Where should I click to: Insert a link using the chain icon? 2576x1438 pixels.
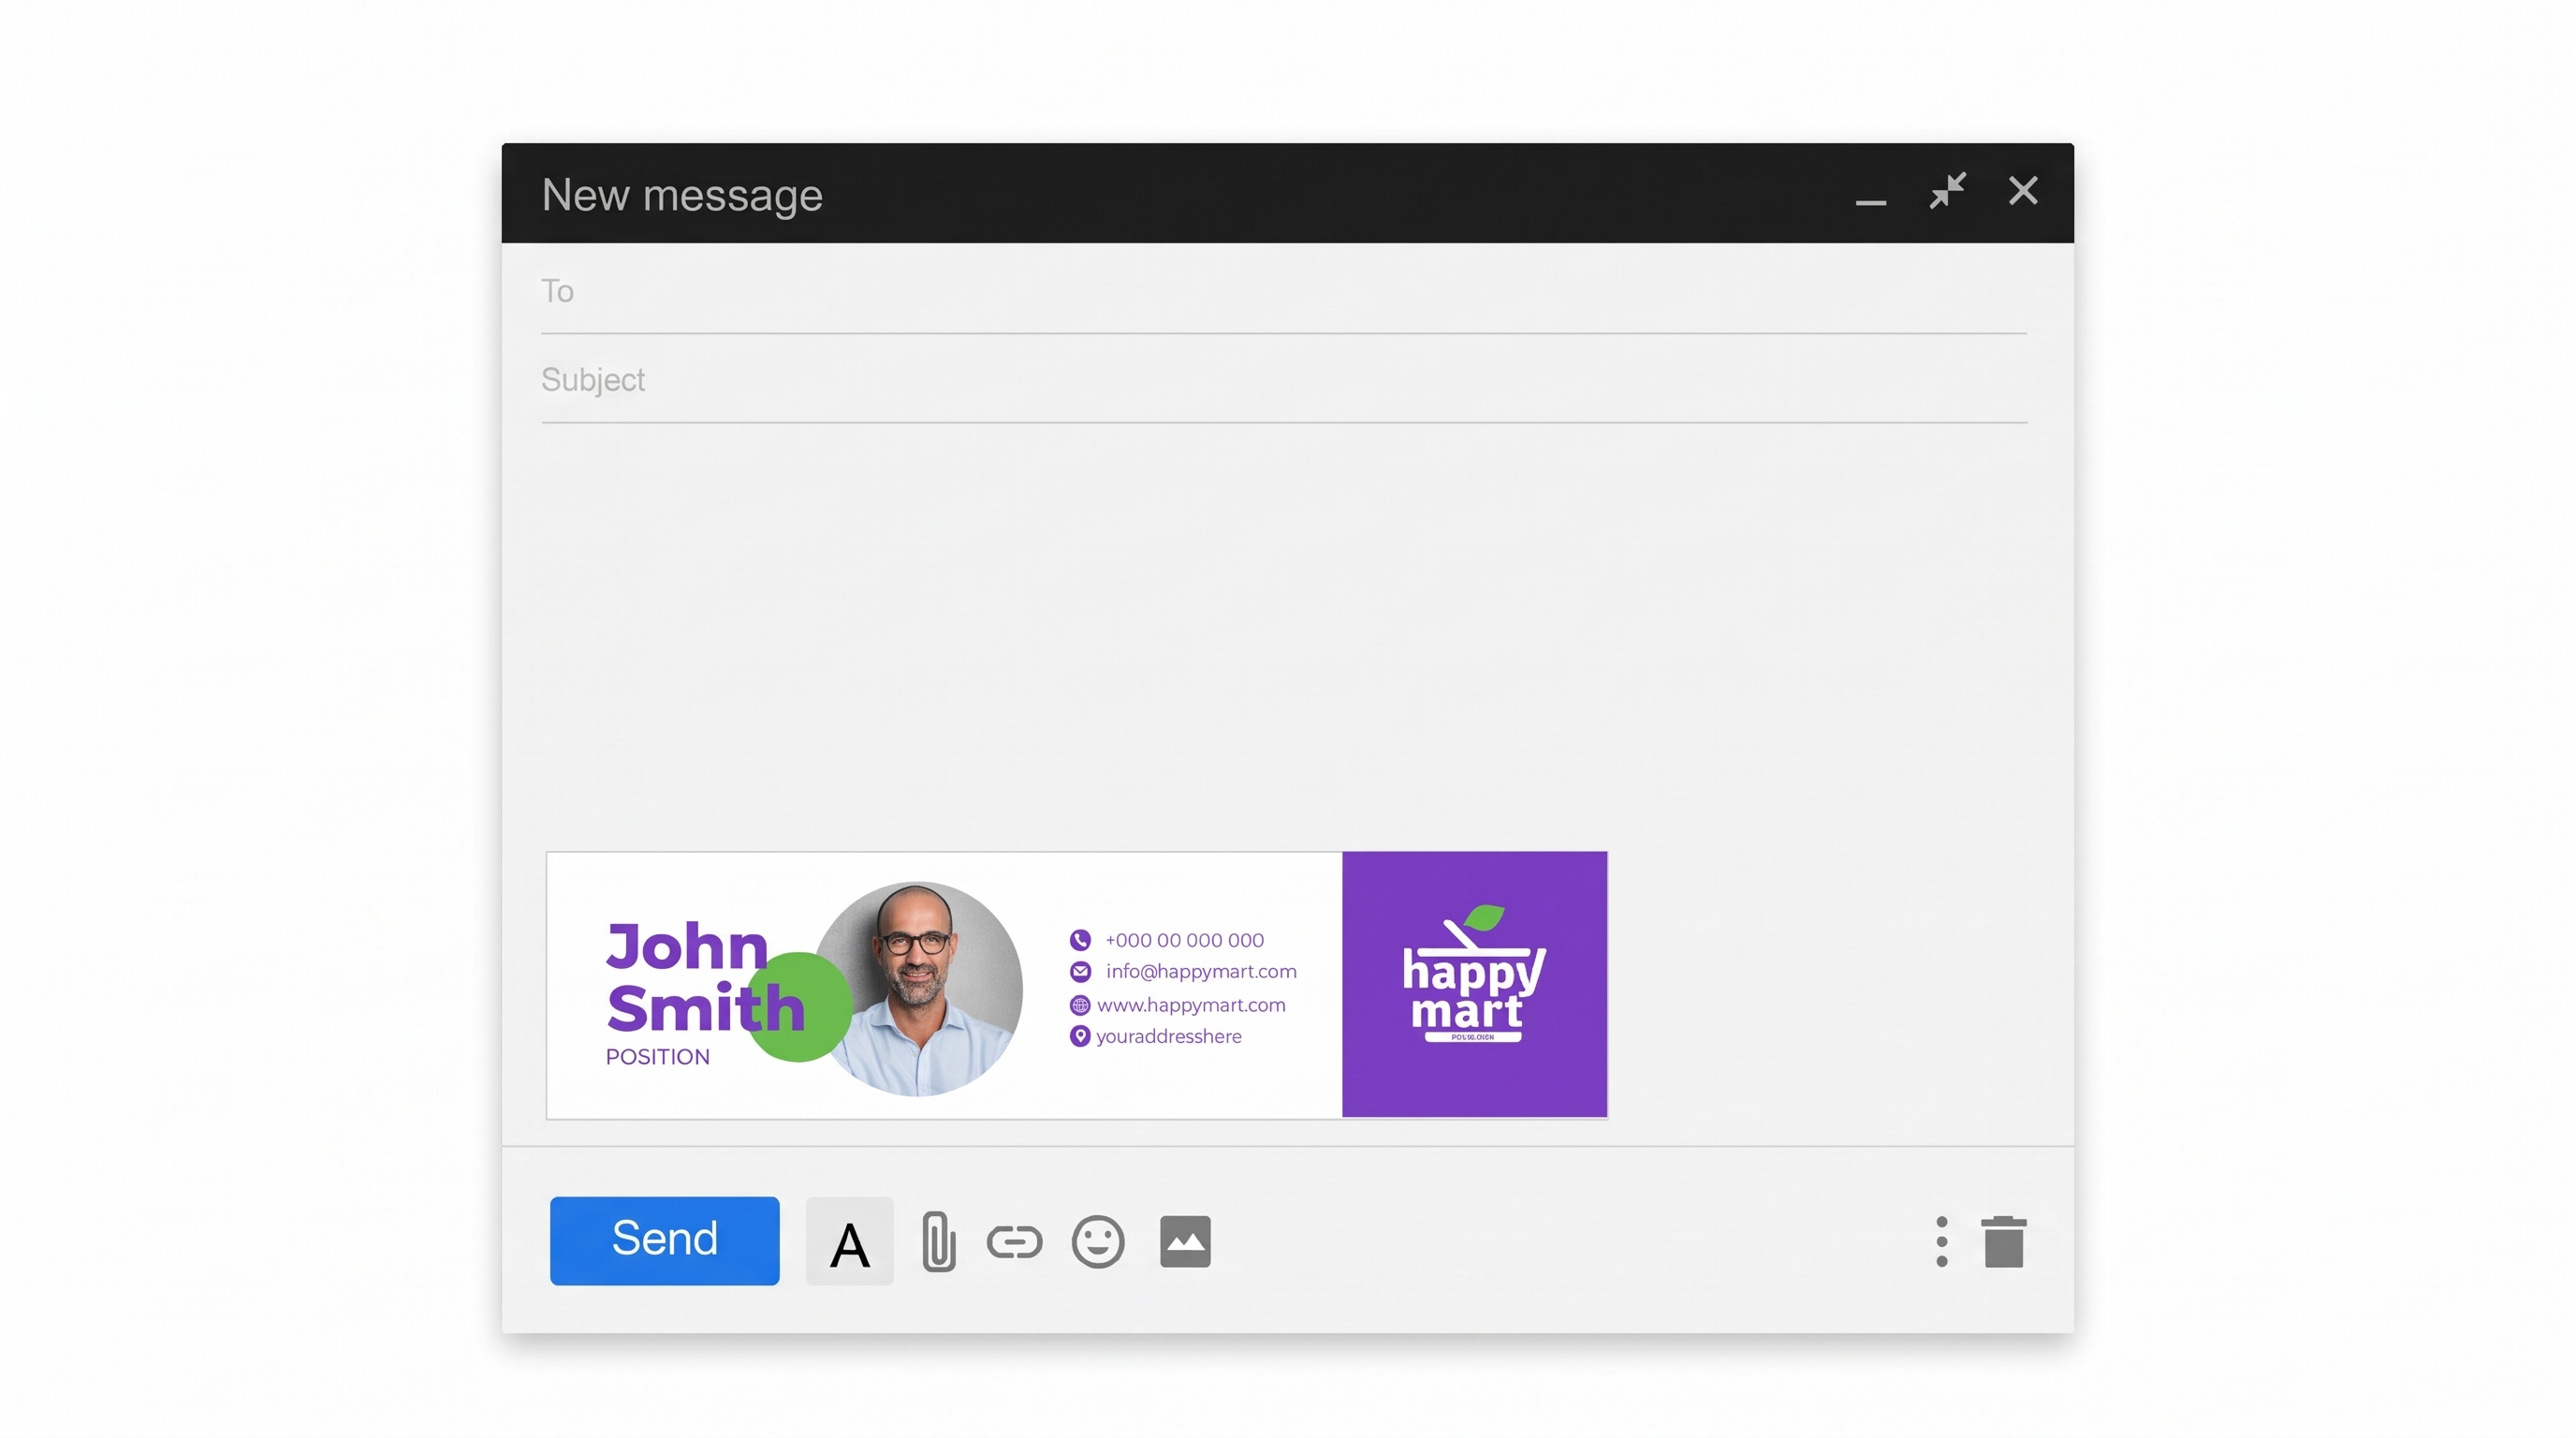pyautogui.click(x=1014, y=1242)
